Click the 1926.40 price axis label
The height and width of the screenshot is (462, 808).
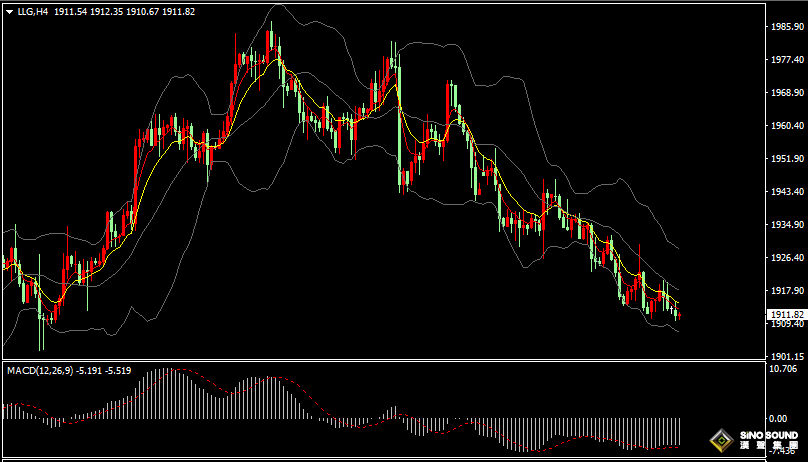click(787, 257)
